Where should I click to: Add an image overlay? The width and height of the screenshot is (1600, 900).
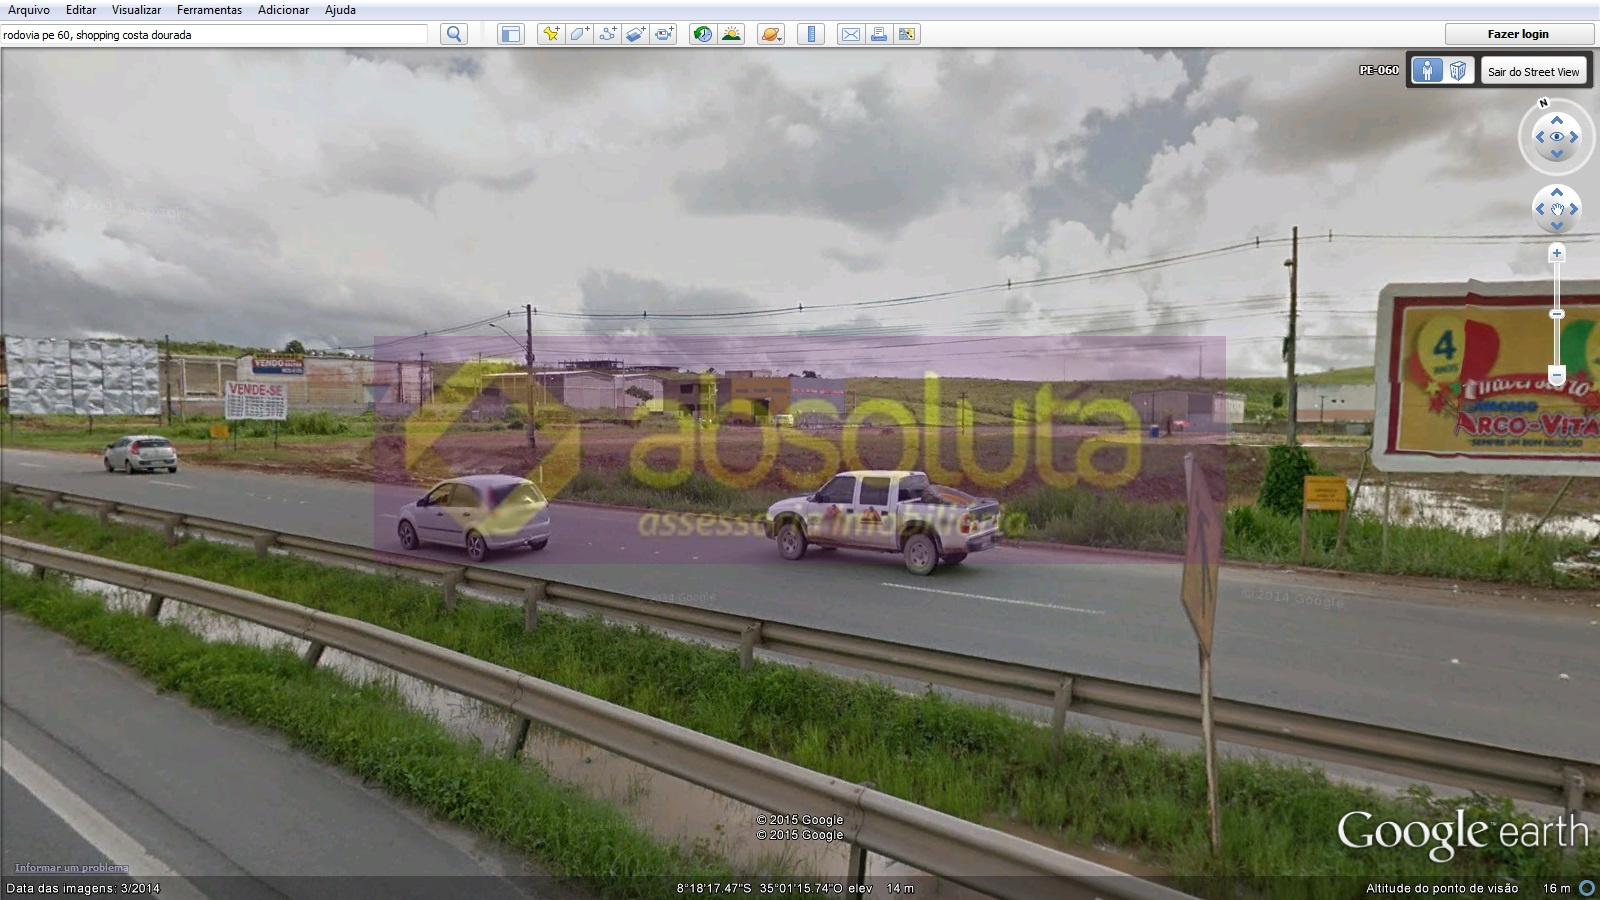pos(635,34)
